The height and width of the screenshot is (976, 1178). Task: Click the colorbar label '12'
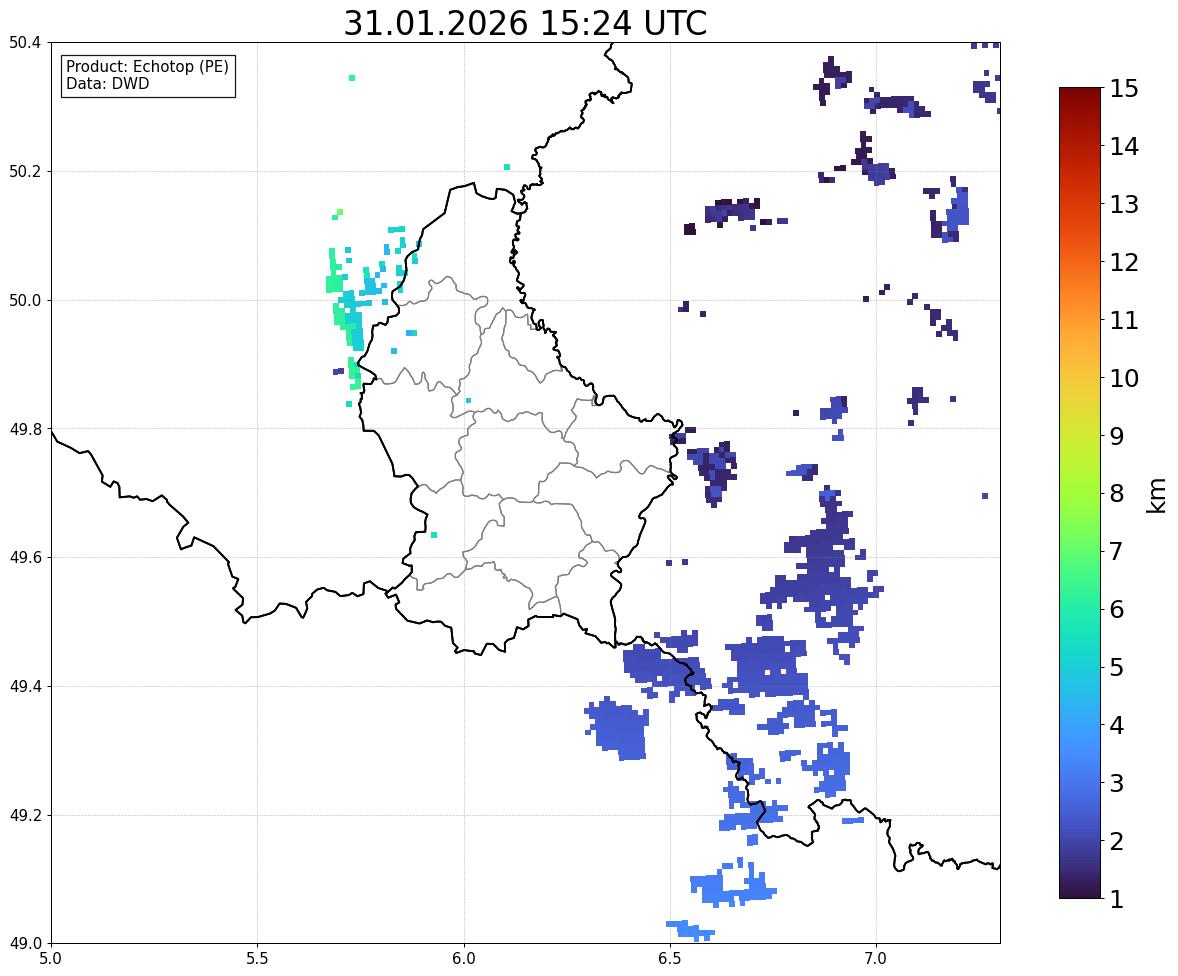coord(1124,262)
